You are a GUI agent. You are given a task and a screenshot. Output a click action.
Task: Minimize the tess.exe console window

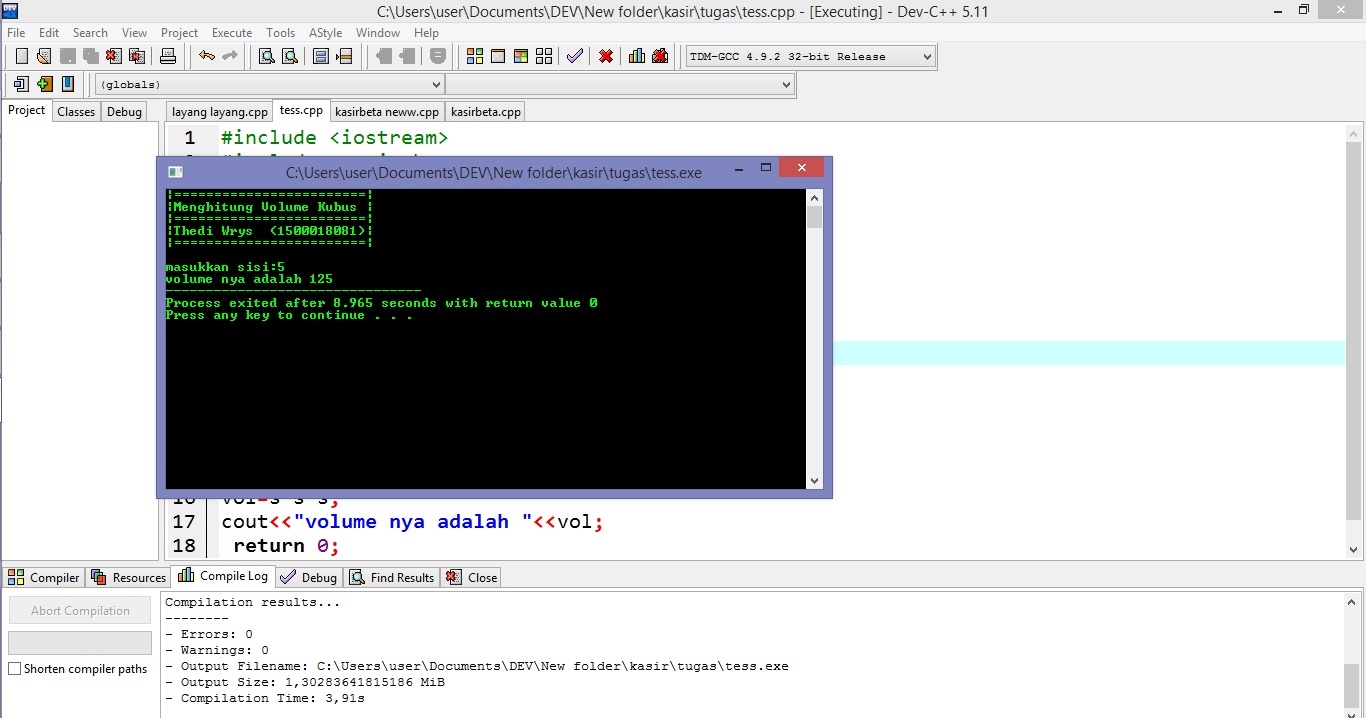coord(738,168)
